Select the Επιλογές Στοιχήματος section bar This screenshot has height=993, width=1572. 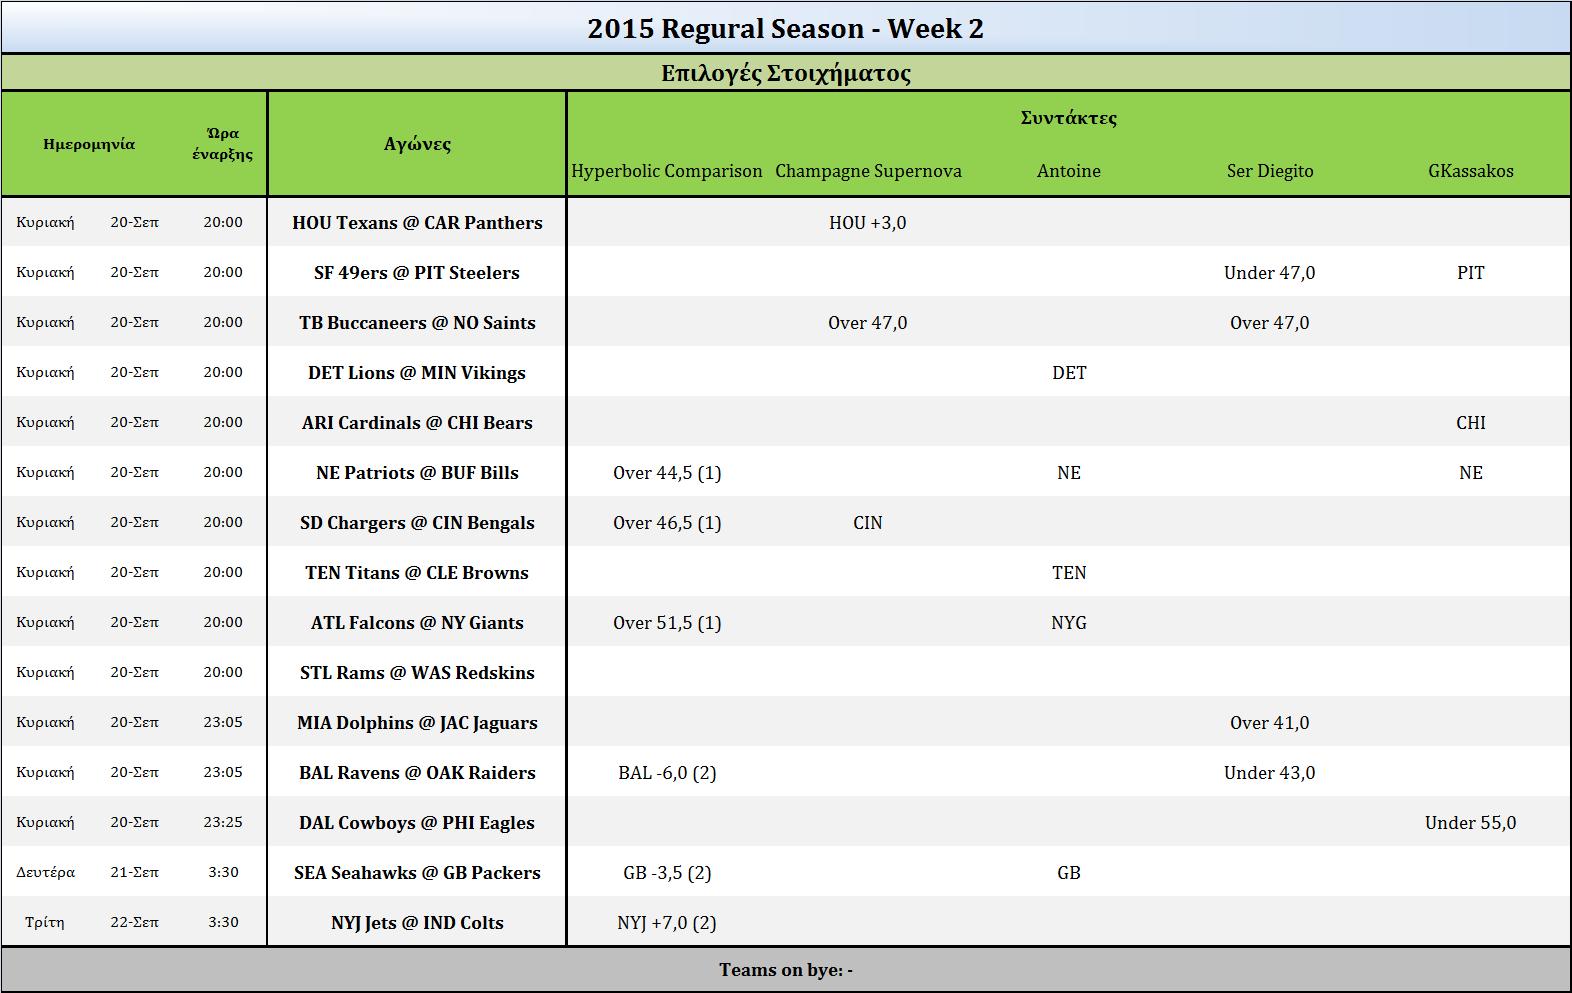tap(786, 73)
